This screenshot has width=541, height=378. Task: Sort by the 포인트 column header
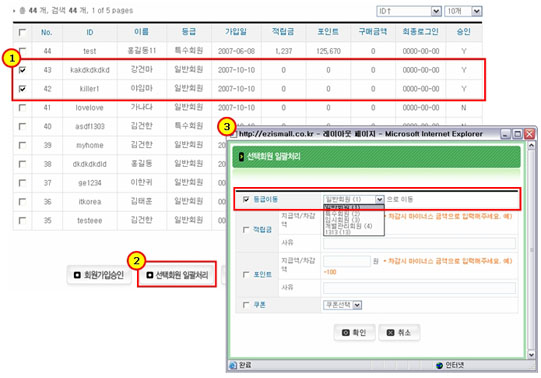[x=328, y=32]
